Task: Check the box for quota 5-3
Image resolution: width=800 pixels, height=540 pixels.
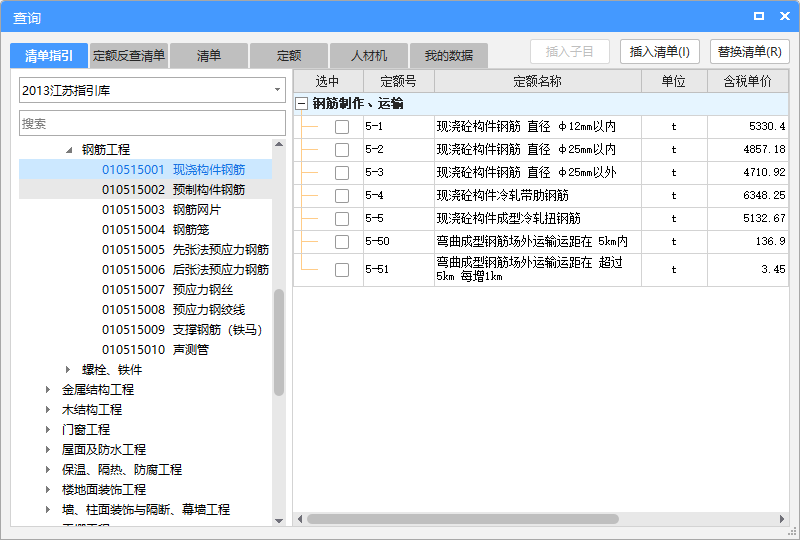Action: [342, 173]
